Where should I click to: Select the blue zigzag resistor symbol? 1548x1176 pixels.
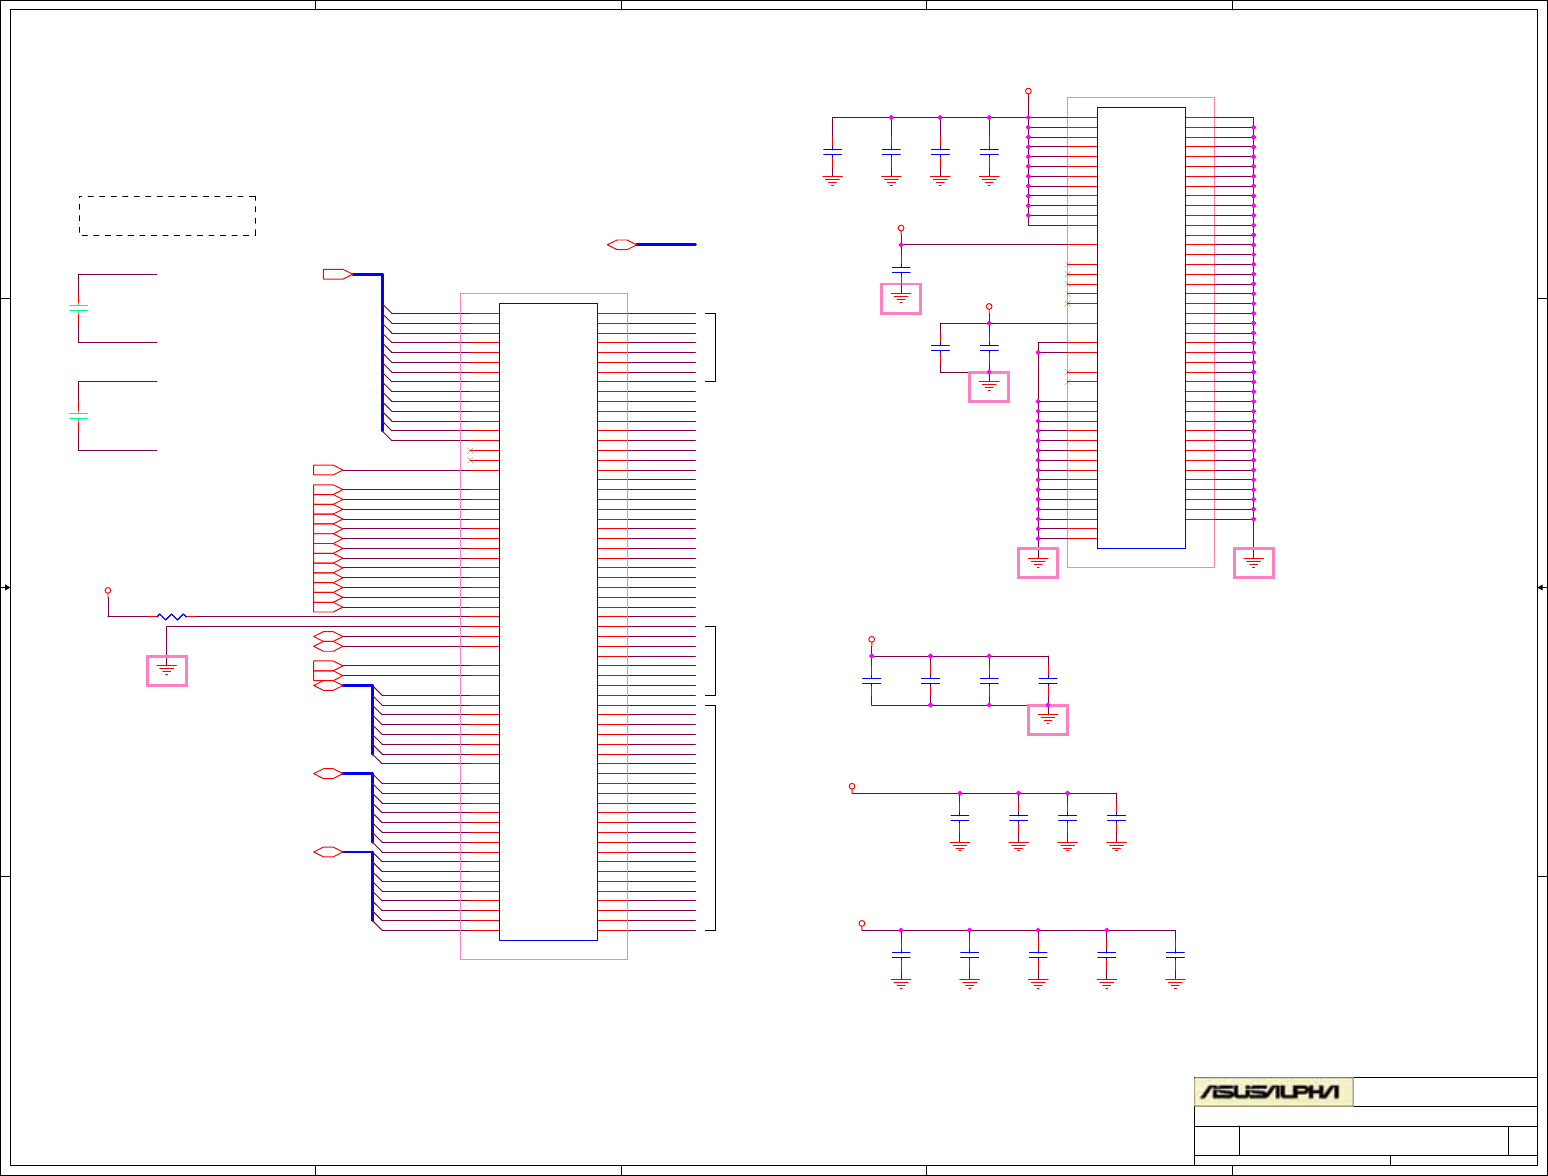[x=172, y=617]
